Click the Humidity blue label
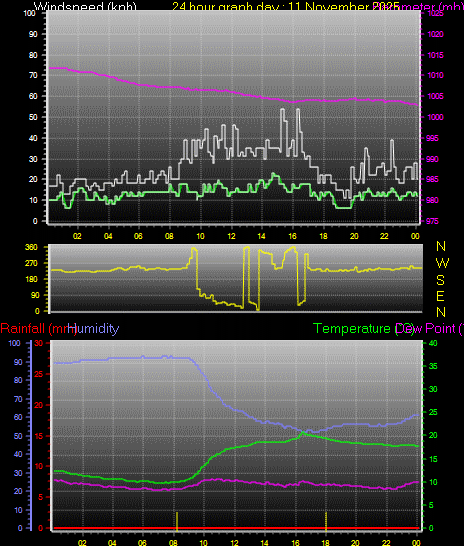Viewport: 464px width, 546px height. click(93, 328)
